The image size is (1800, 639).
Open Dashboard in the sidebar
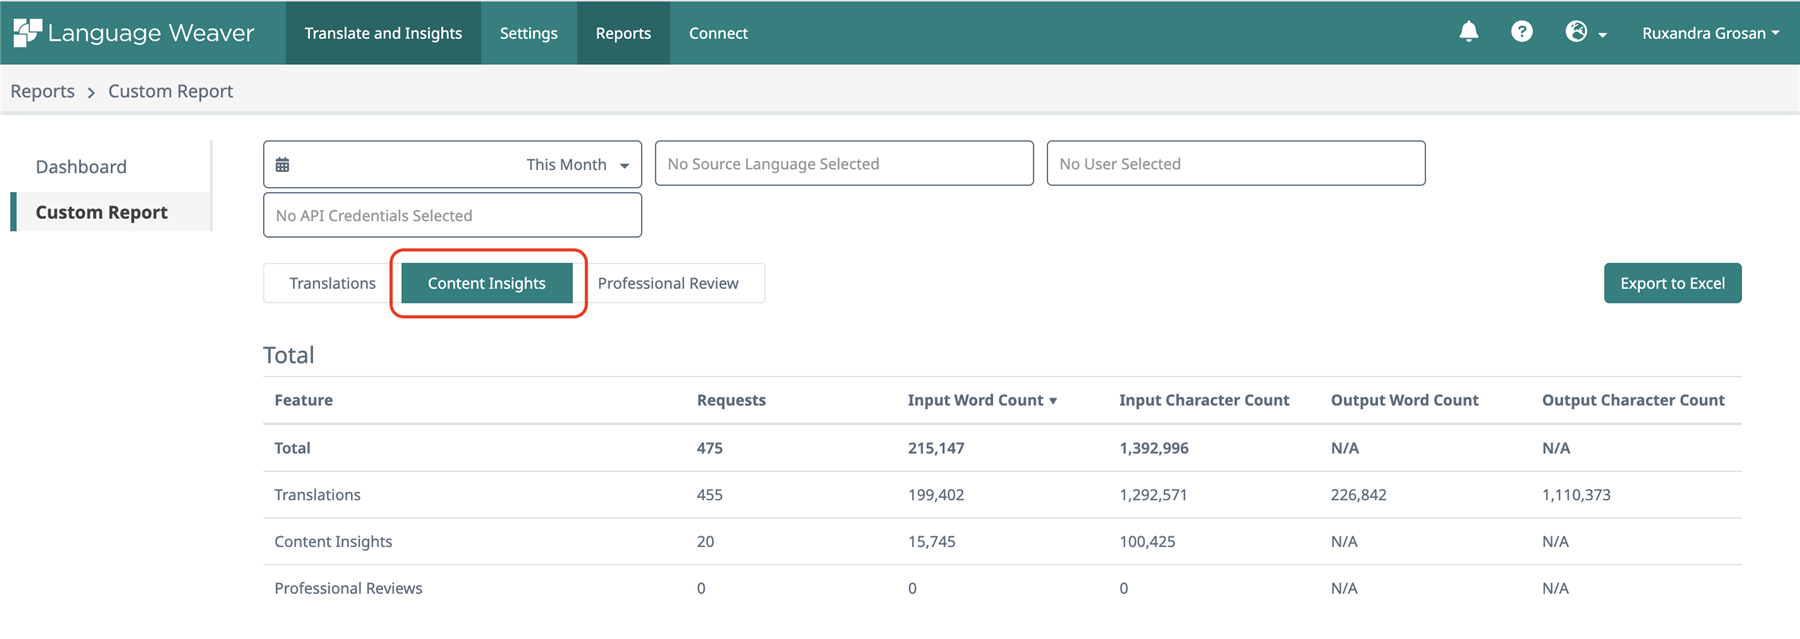(x=81, y=167)
